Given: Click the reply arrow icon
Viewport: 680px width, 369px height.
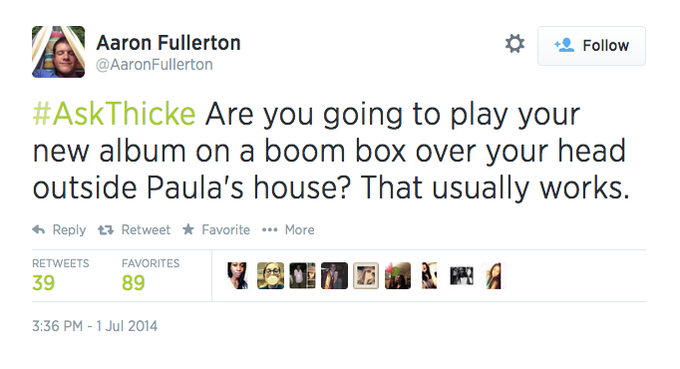Looking at the screenshot, I should [x=39, y=229].
